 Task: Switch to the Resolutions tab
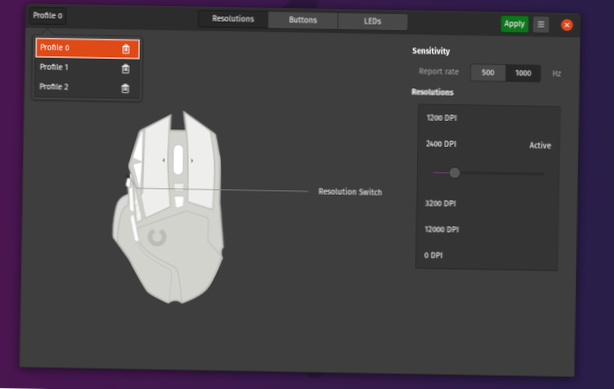[x=233, y=19]
